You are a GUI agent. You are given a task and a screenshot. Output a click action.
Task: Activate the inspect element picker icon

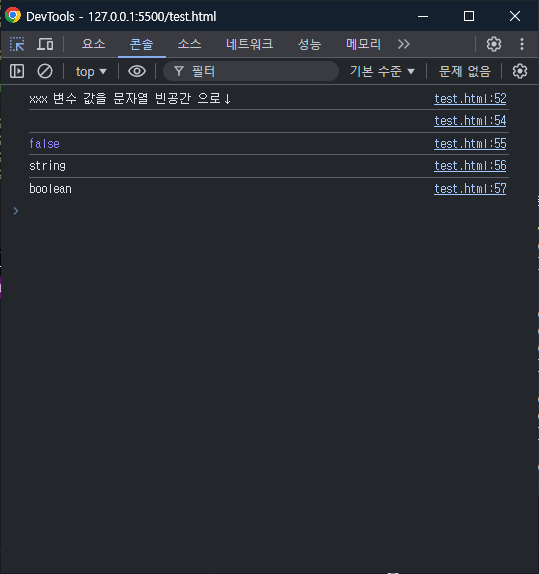(17, 44)
